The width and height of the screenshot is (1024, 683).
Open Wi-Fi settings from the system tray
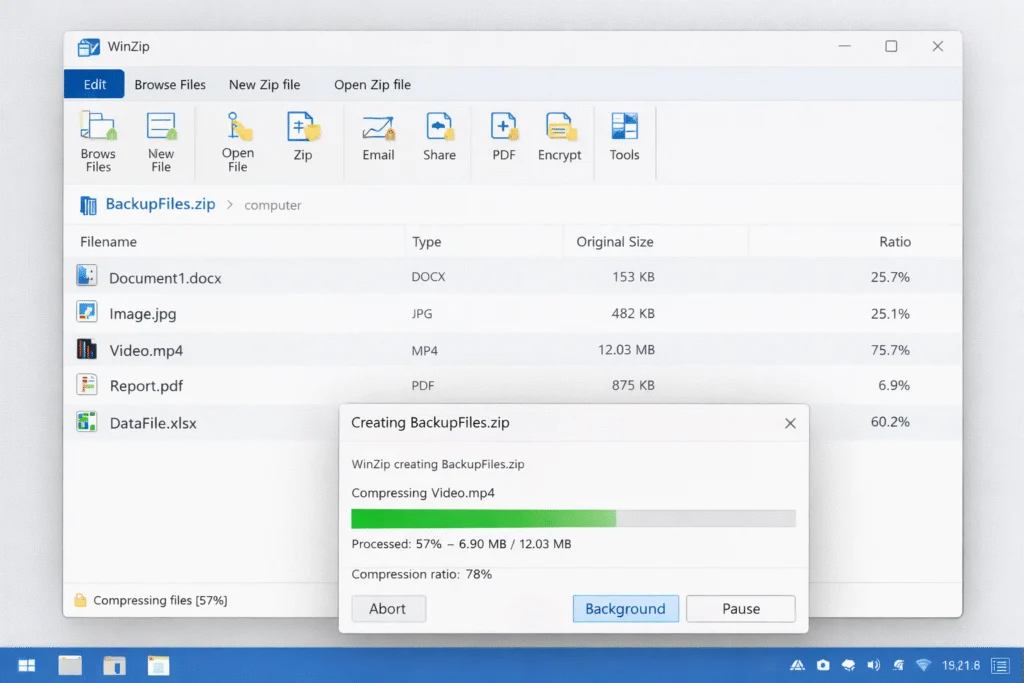coord(923,664)
